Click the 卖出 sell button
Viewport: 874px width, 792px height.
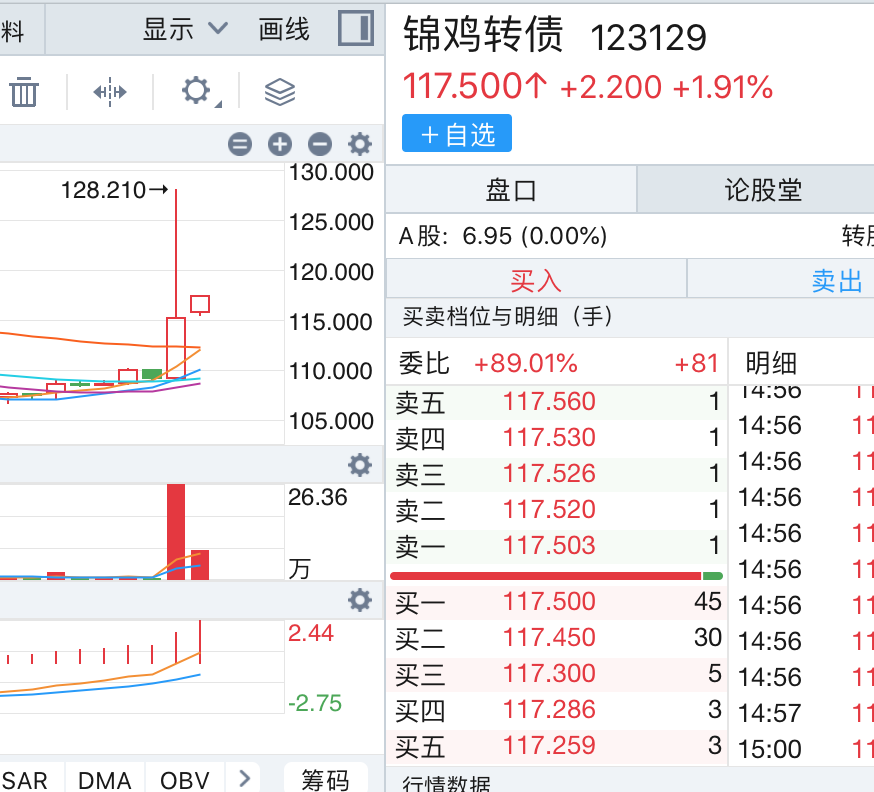click(836, 280)
